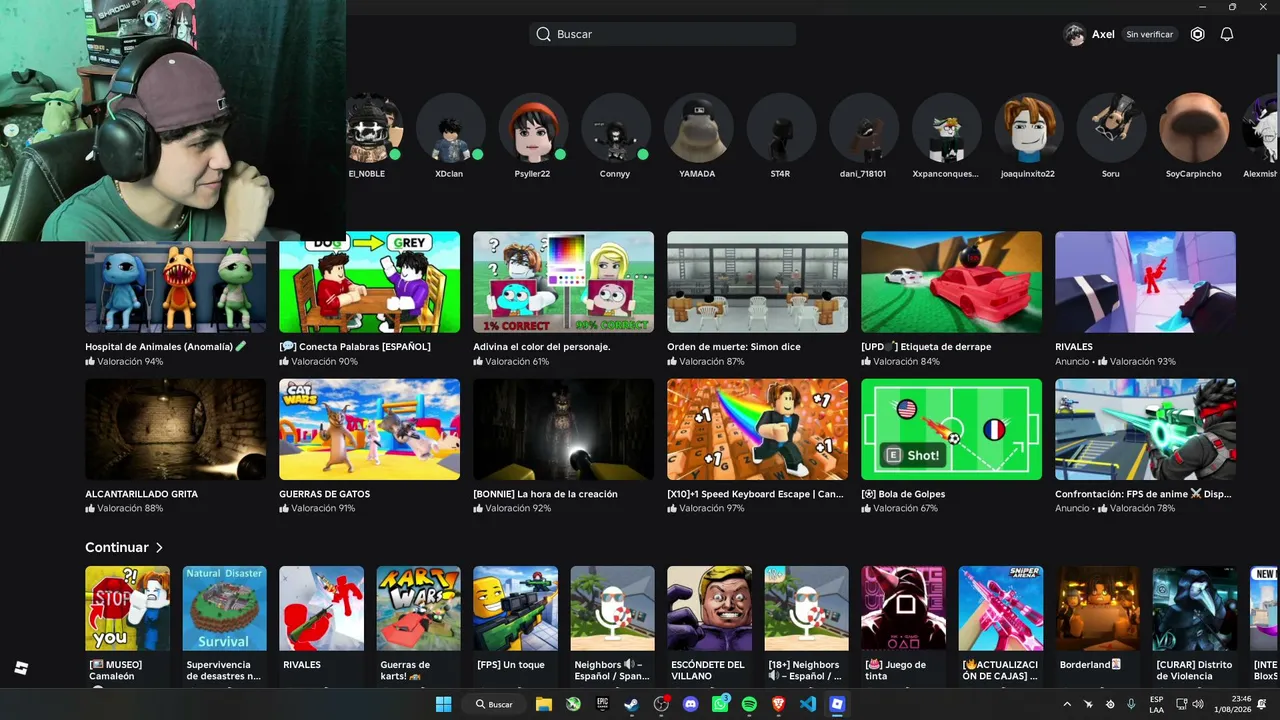Click the Windows taskbar Buscar box

494,704
